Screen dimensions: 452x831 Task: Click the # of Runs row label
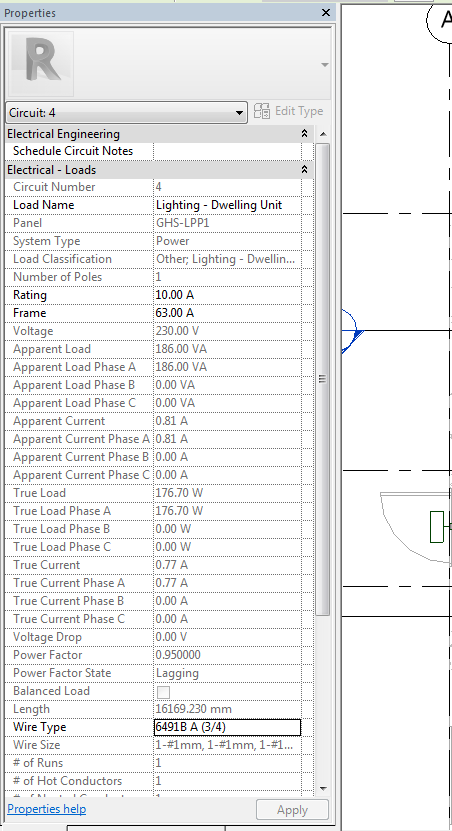(38, 764)
